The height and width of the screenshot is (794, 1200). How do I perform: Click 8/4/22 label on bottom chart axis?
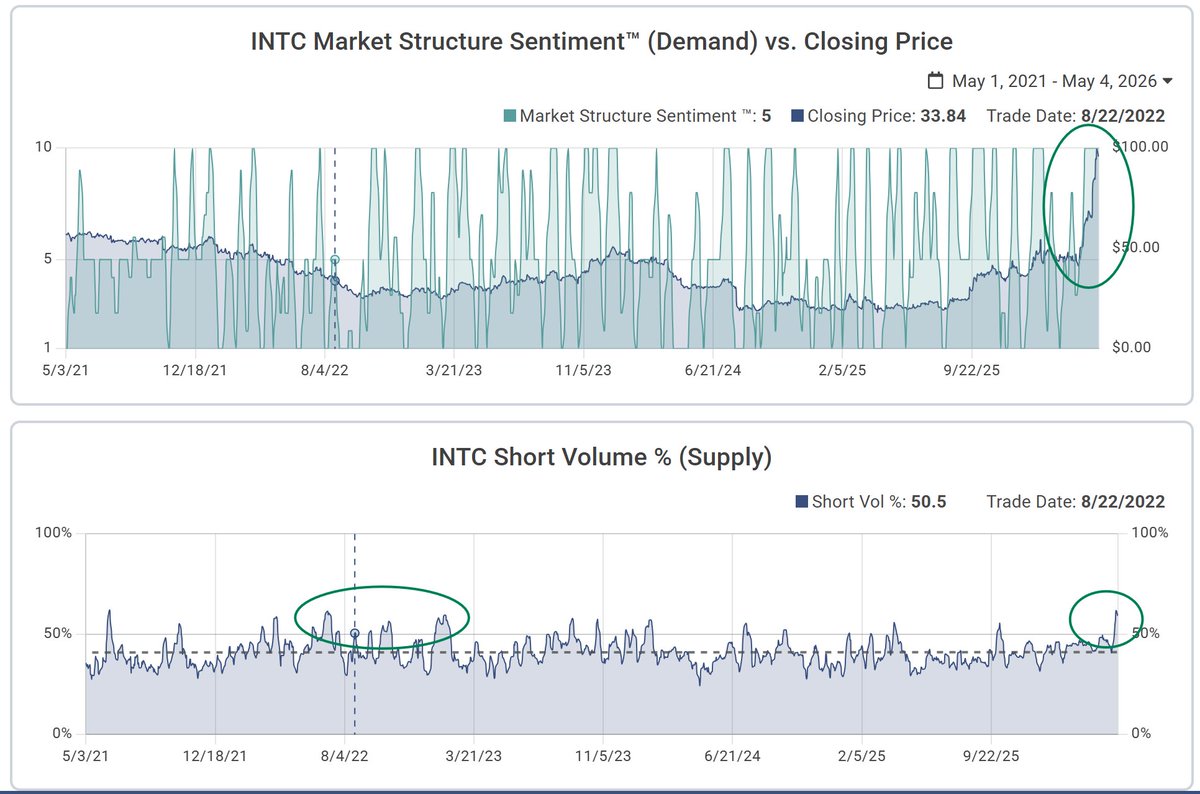coord(345,755)
